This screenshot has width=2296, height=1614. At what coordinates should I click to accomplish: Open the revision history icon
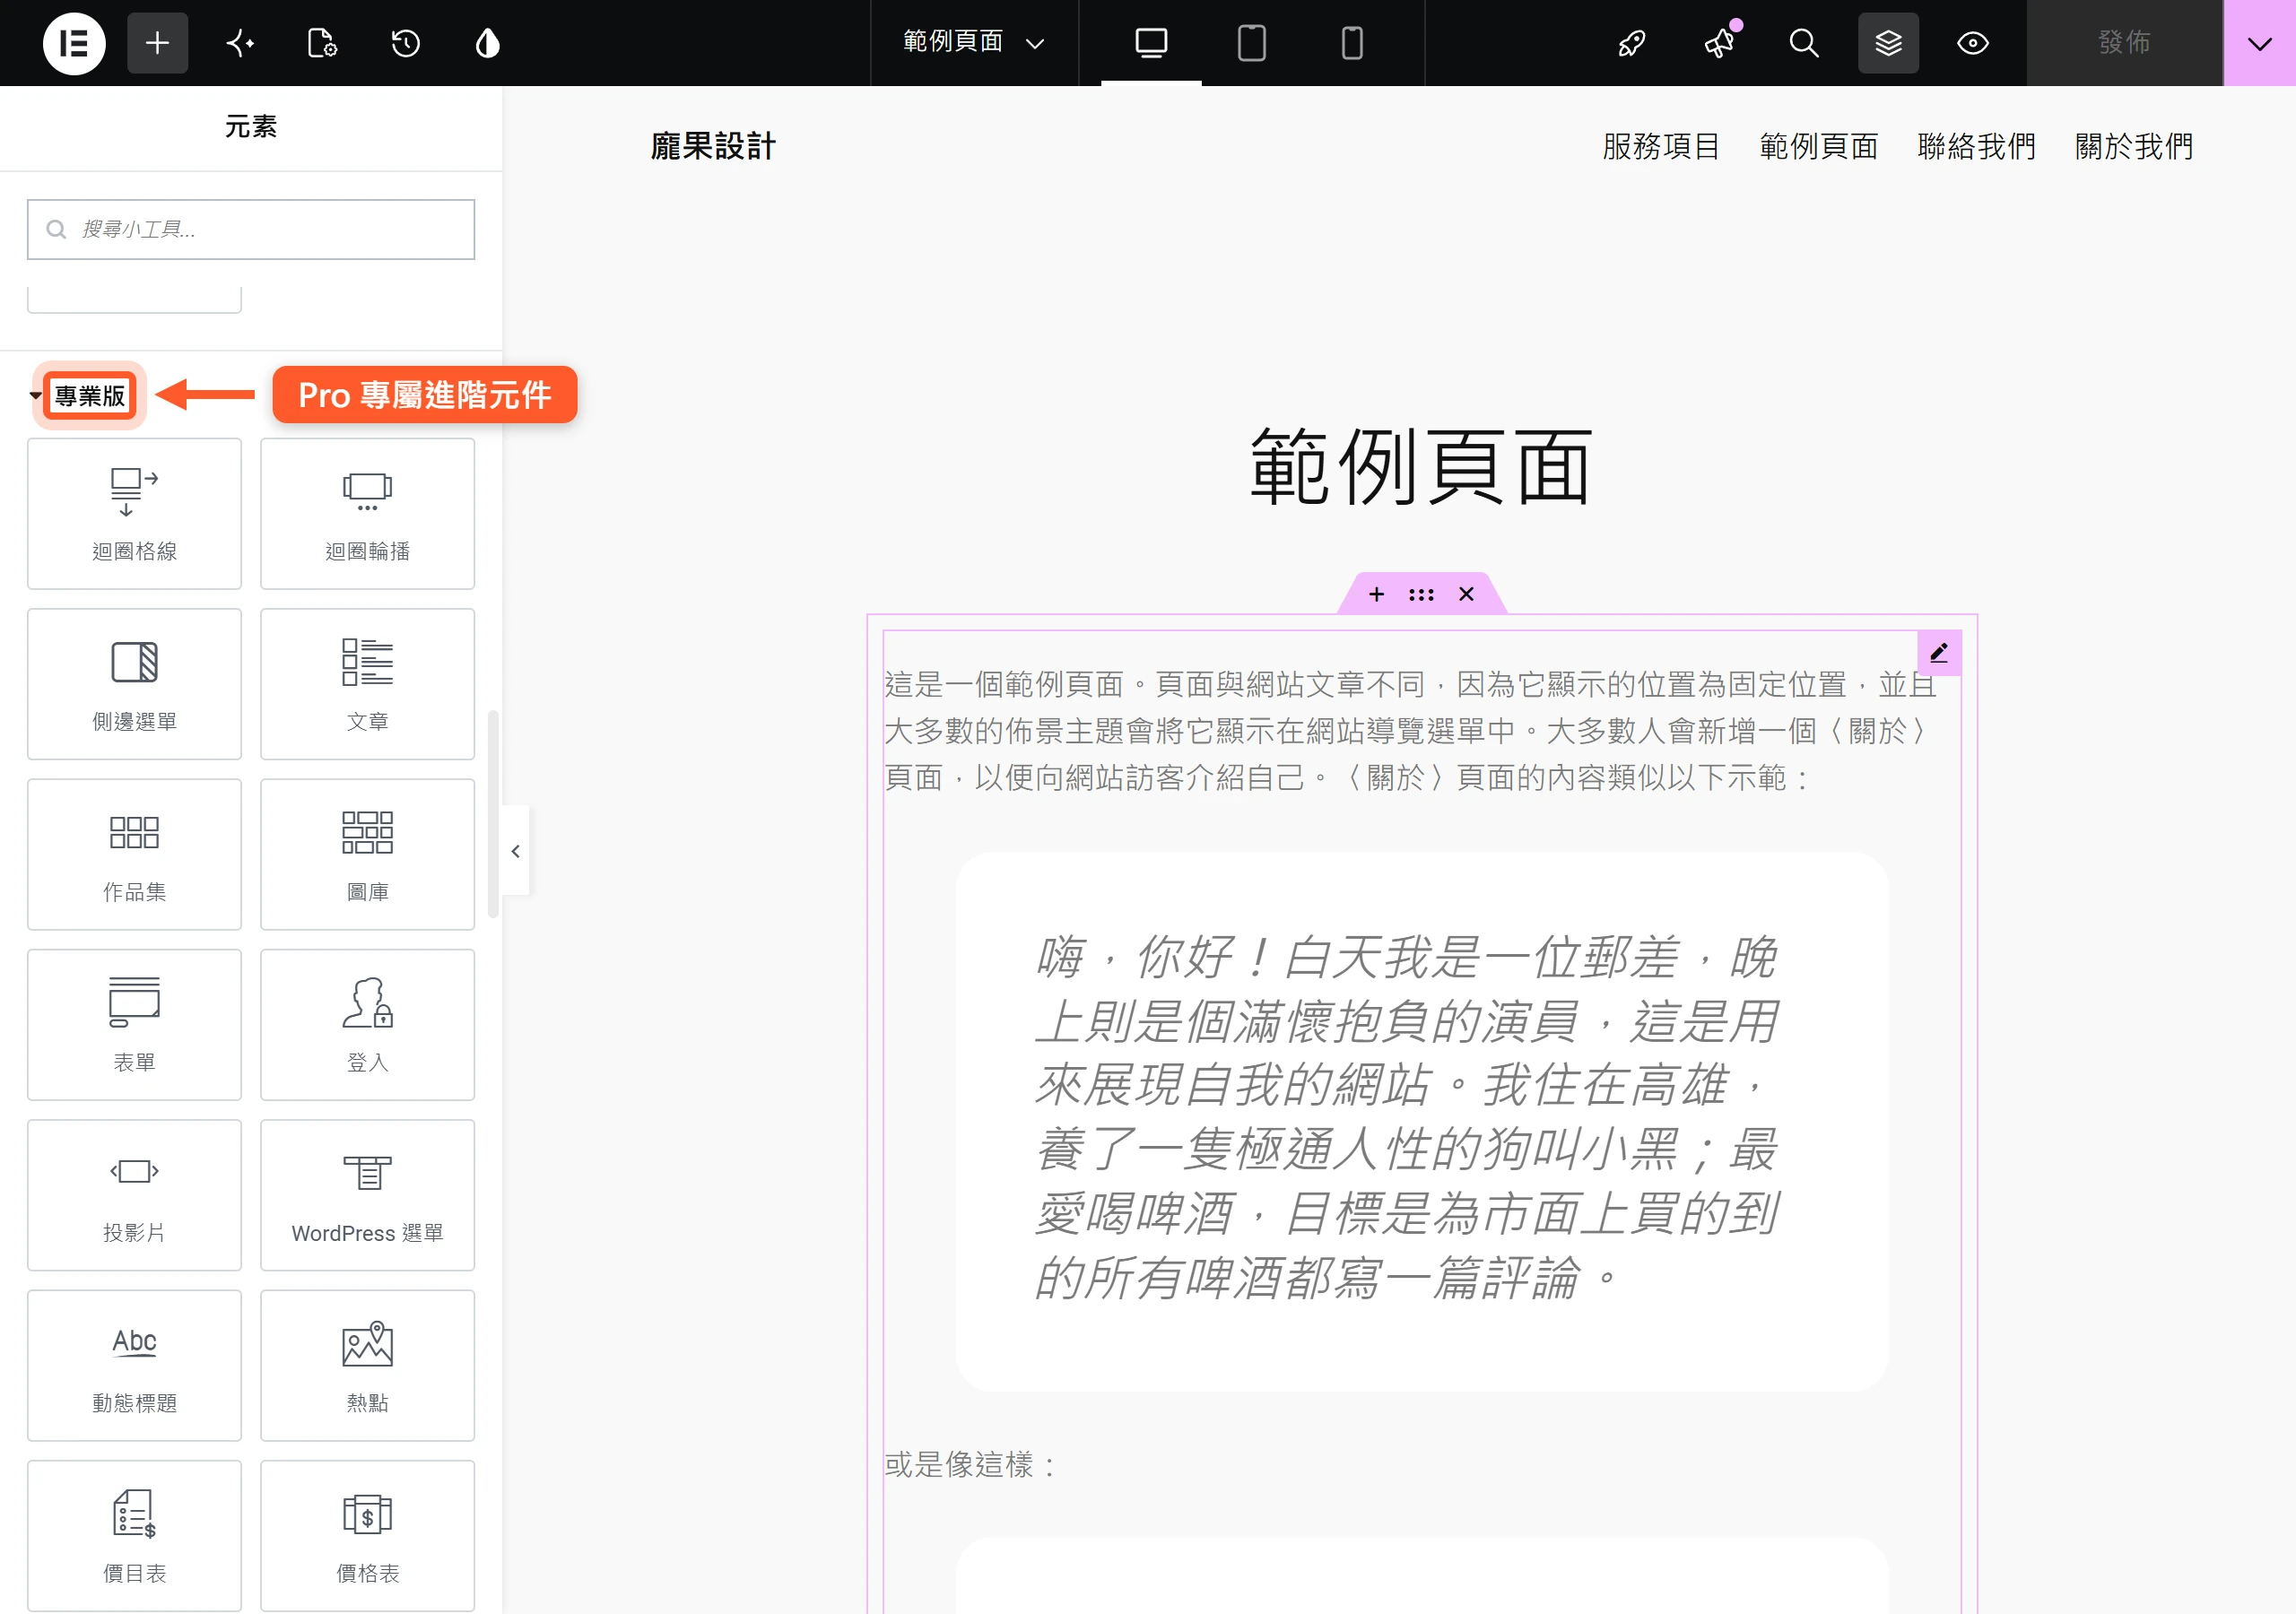tap(405, 43)
